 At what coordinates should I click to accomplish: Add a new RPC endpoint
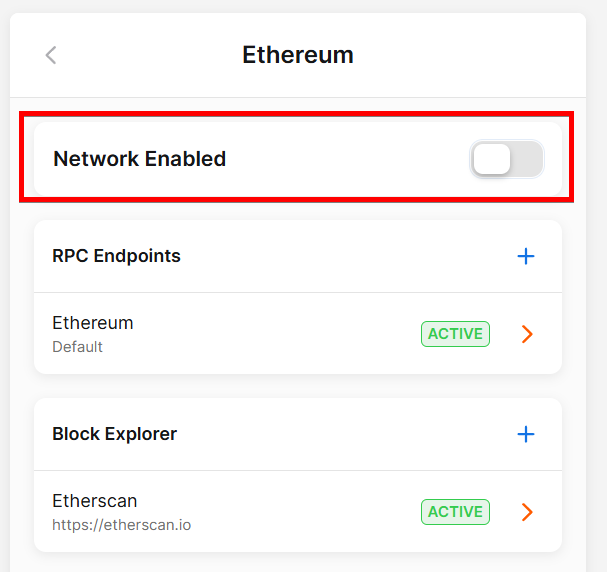[x=526, y=256]
